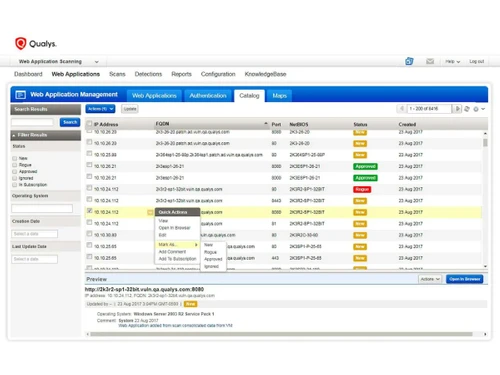Choose Edit in Quick Actions menu
500x375 pixels.
[162, 235]
